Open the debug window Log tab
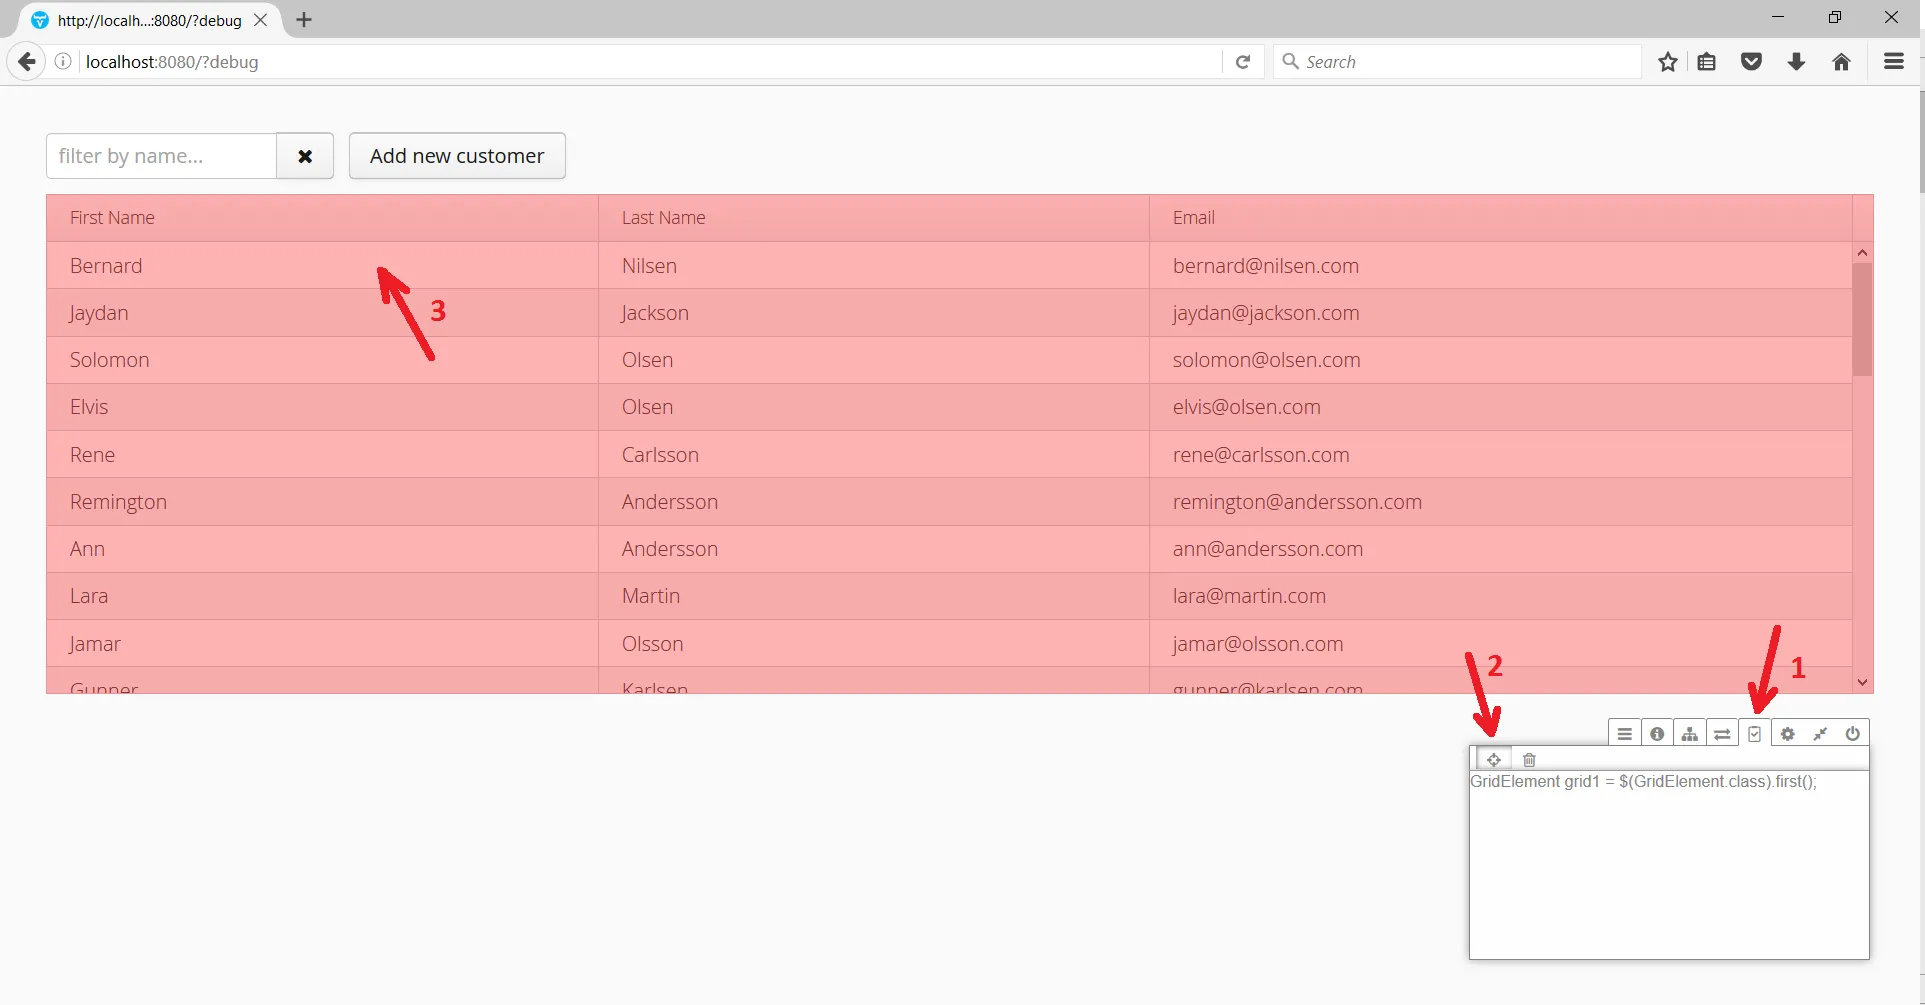The width and height of the screenshot is (1925, 1005). pyautogui.click(x=1623, y=733)
